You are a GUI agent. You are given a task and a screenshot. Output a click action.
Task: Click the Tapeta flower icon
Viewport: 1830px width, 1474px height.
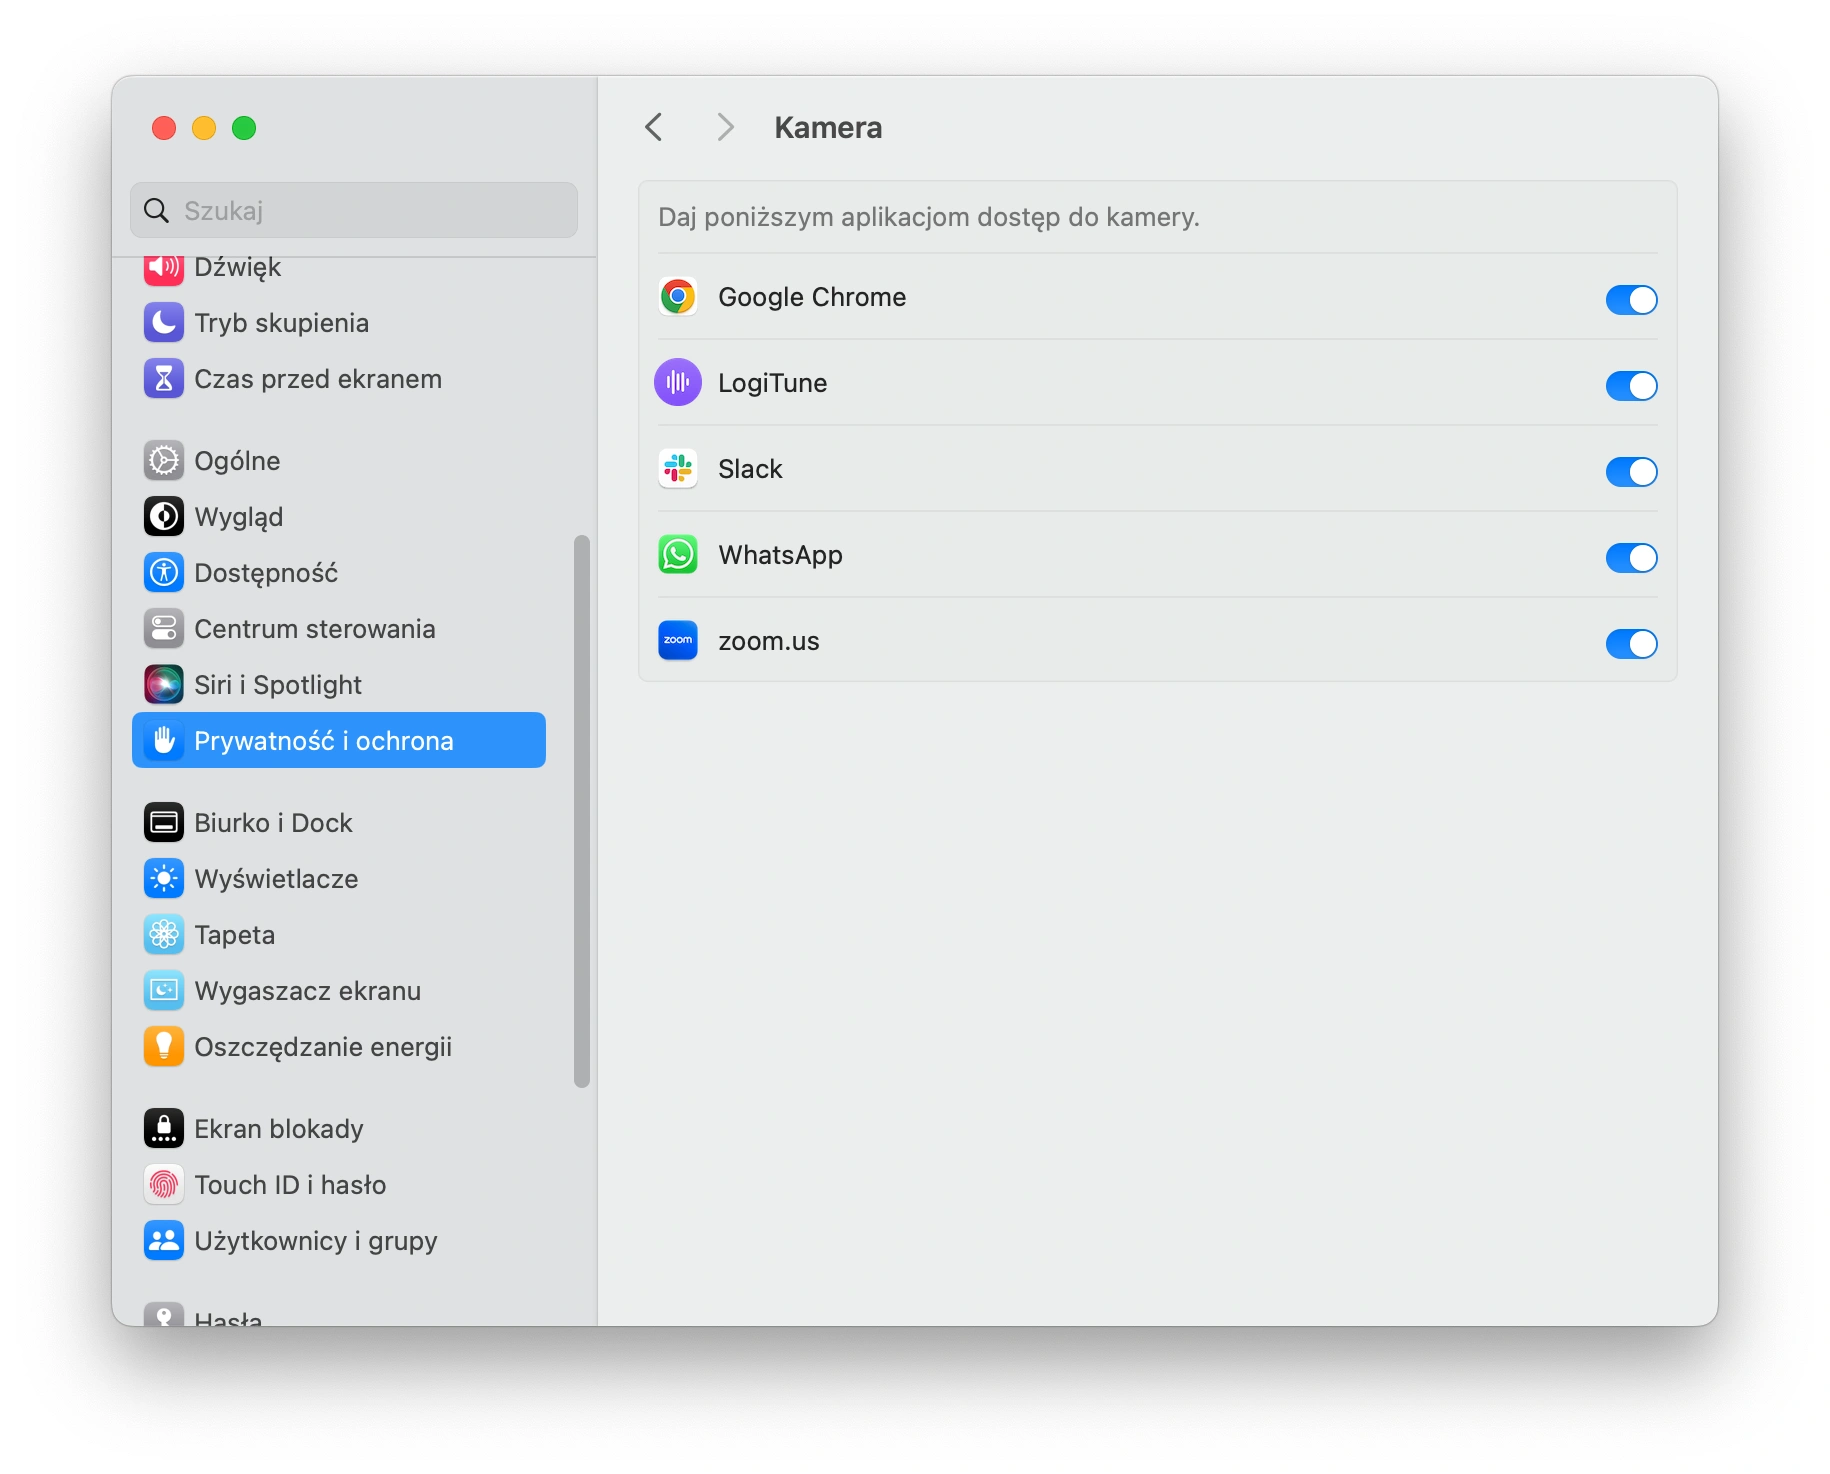[x=164, y=935]
